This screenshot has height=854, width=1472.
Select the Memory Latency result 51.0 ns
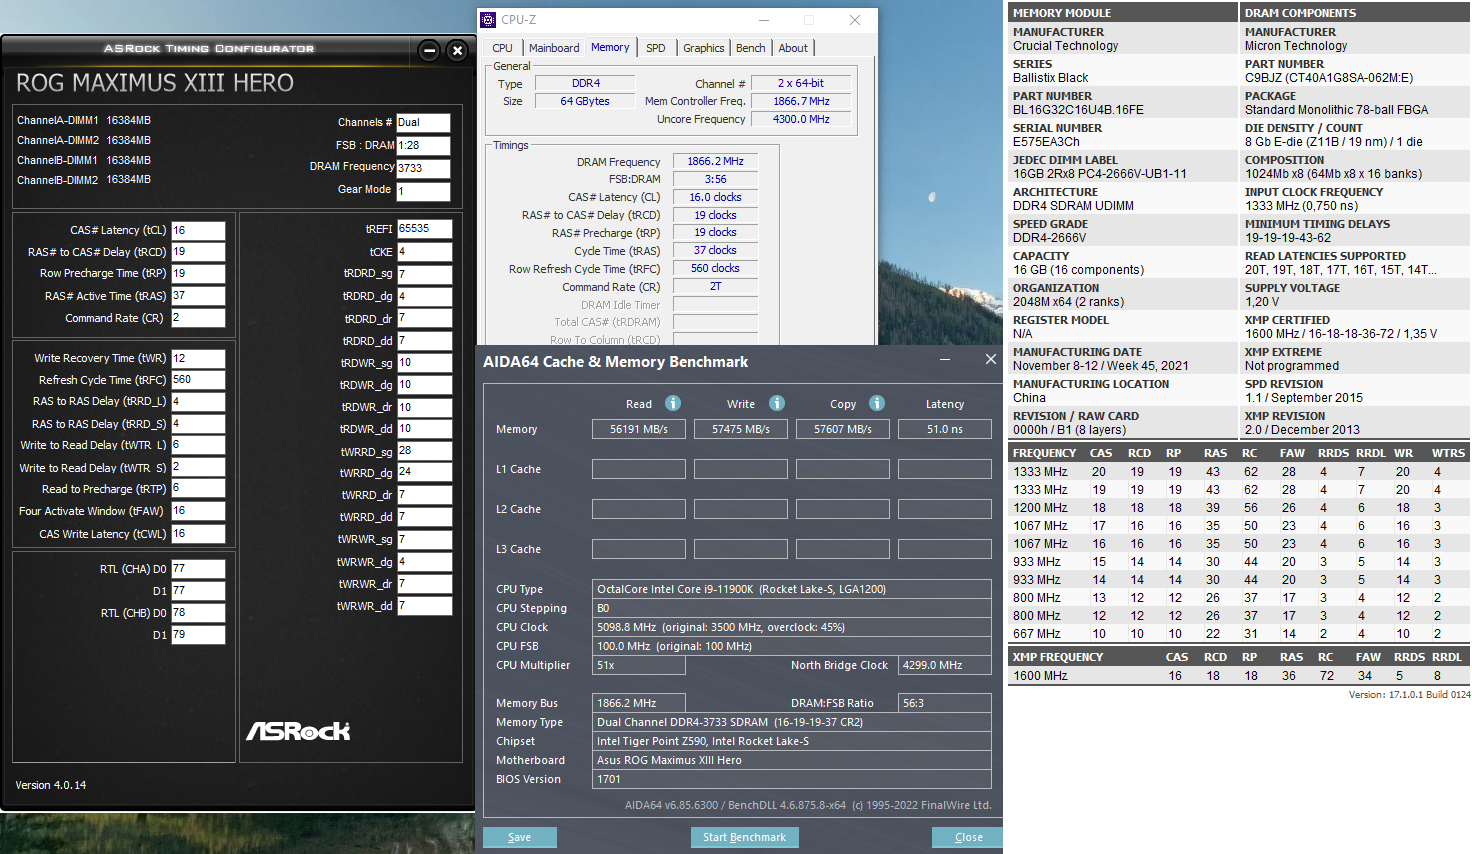pos(945,429)
